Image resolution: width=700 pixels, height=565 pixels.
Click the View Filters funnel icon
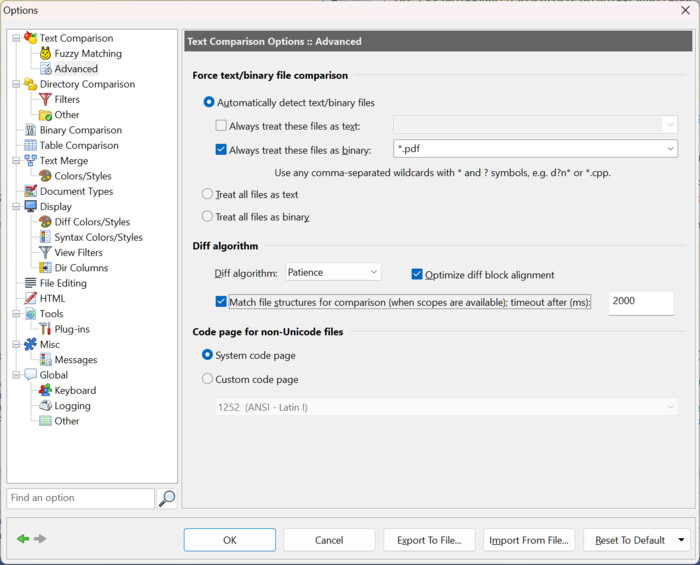click(45, 252)
